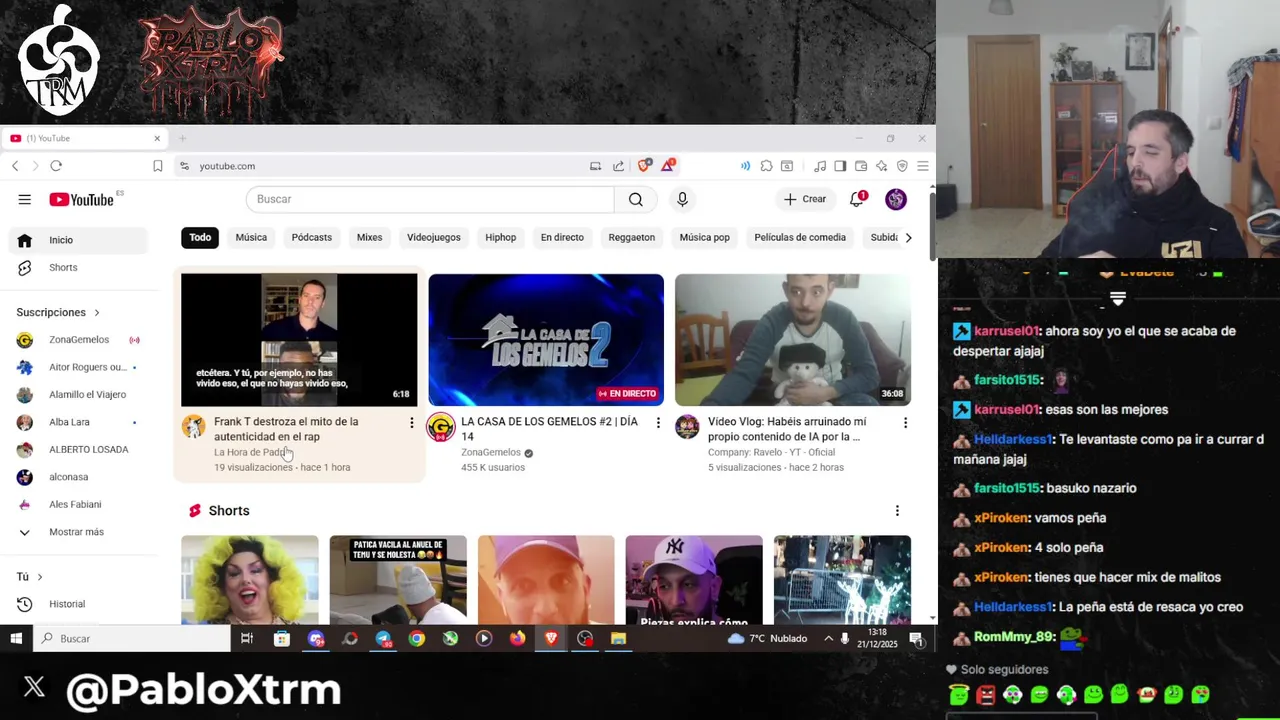Viewport: 1280px width, 720px height.
Task: Go back in browser history
Action: click(15, 166)
